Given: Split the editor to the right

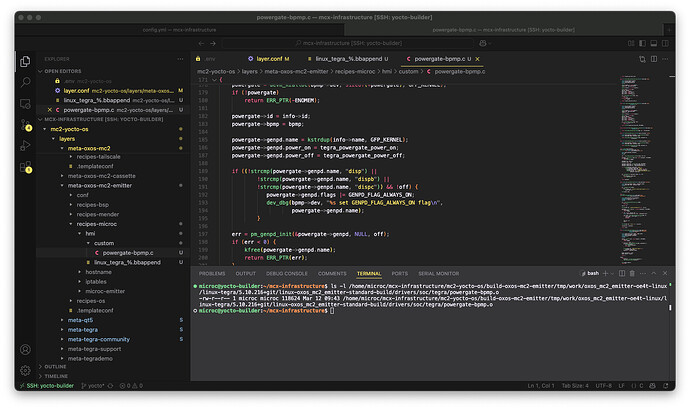Looking at the screenshot, I should 654,59.
